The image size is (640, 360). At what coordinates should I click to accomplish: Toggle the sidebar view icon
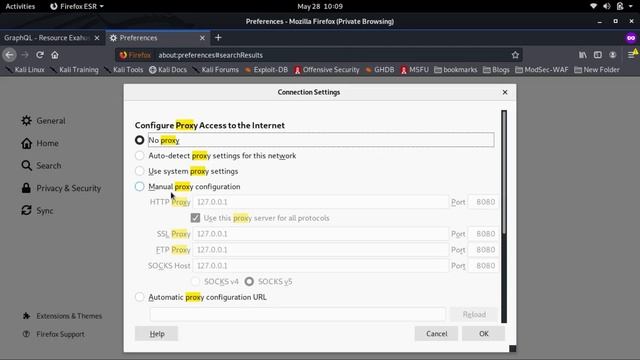point(598,55)
